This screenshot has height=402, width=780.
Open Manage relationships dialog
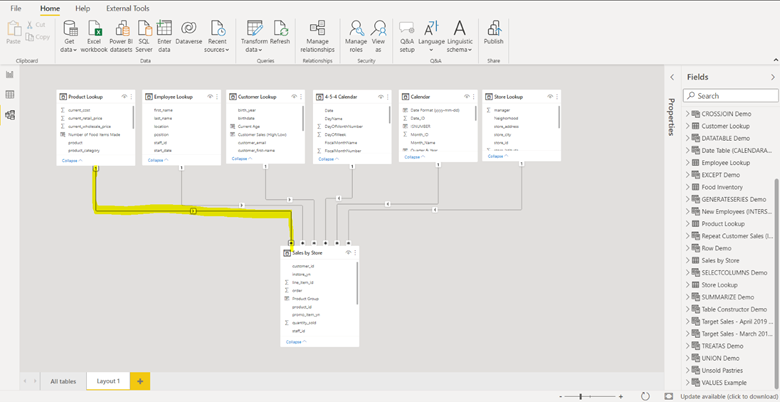317,36
